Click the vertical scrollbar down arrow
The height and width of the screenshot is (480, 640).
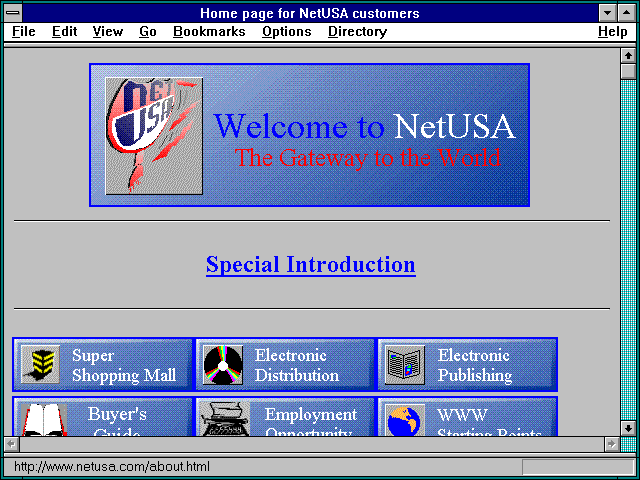pos(628,428)
